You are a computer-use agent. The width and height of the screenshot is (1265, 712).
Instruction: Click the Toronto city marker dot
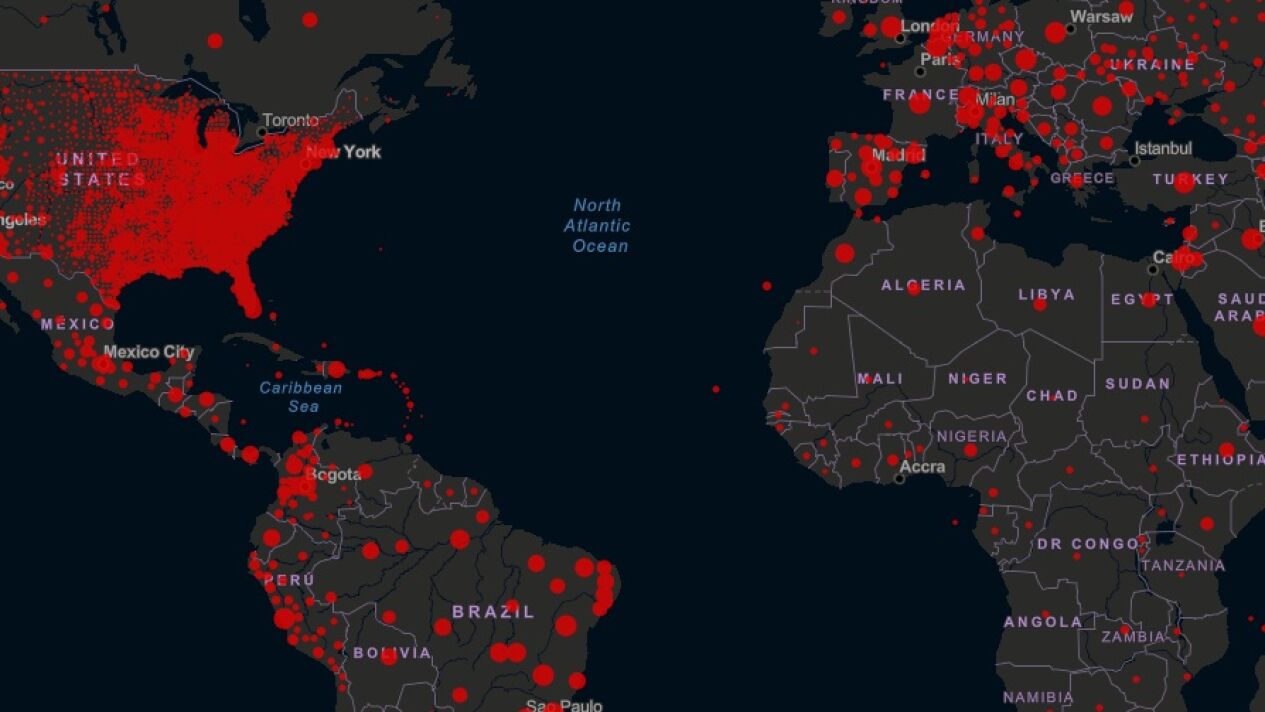click(262, 132)
